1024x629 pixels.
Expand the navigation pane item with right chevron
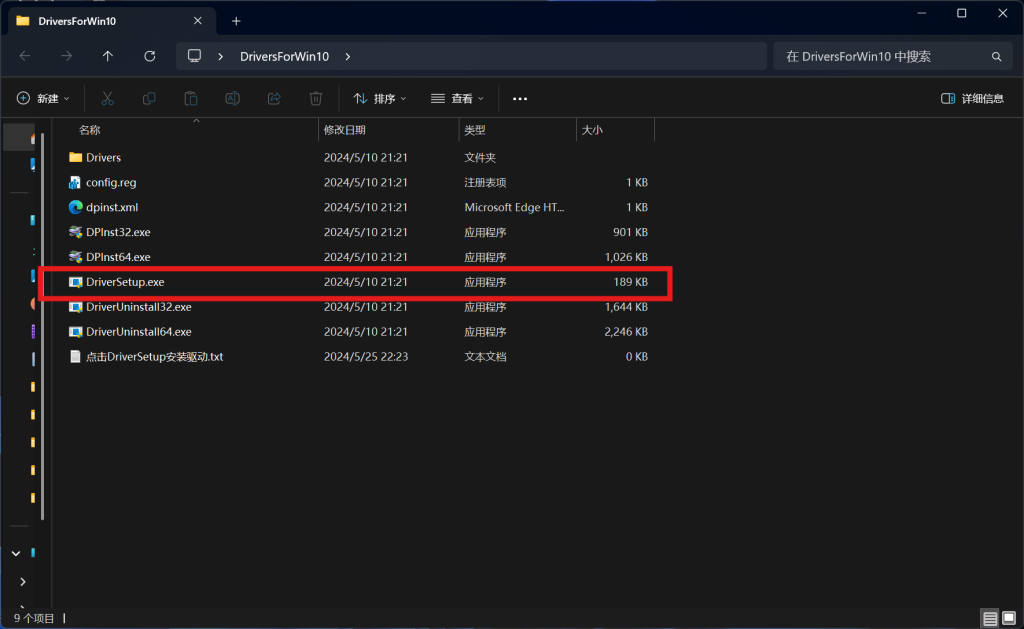click(23, 582)
